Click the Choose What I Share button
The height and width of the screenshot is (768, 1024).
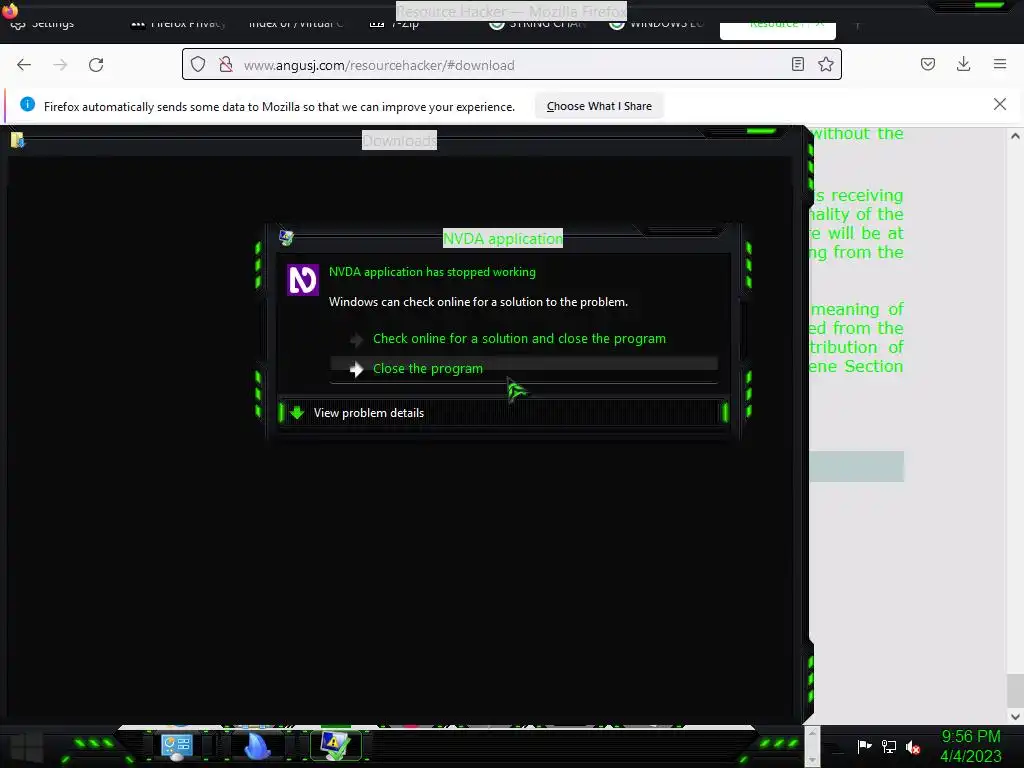(x=599, y=106)
